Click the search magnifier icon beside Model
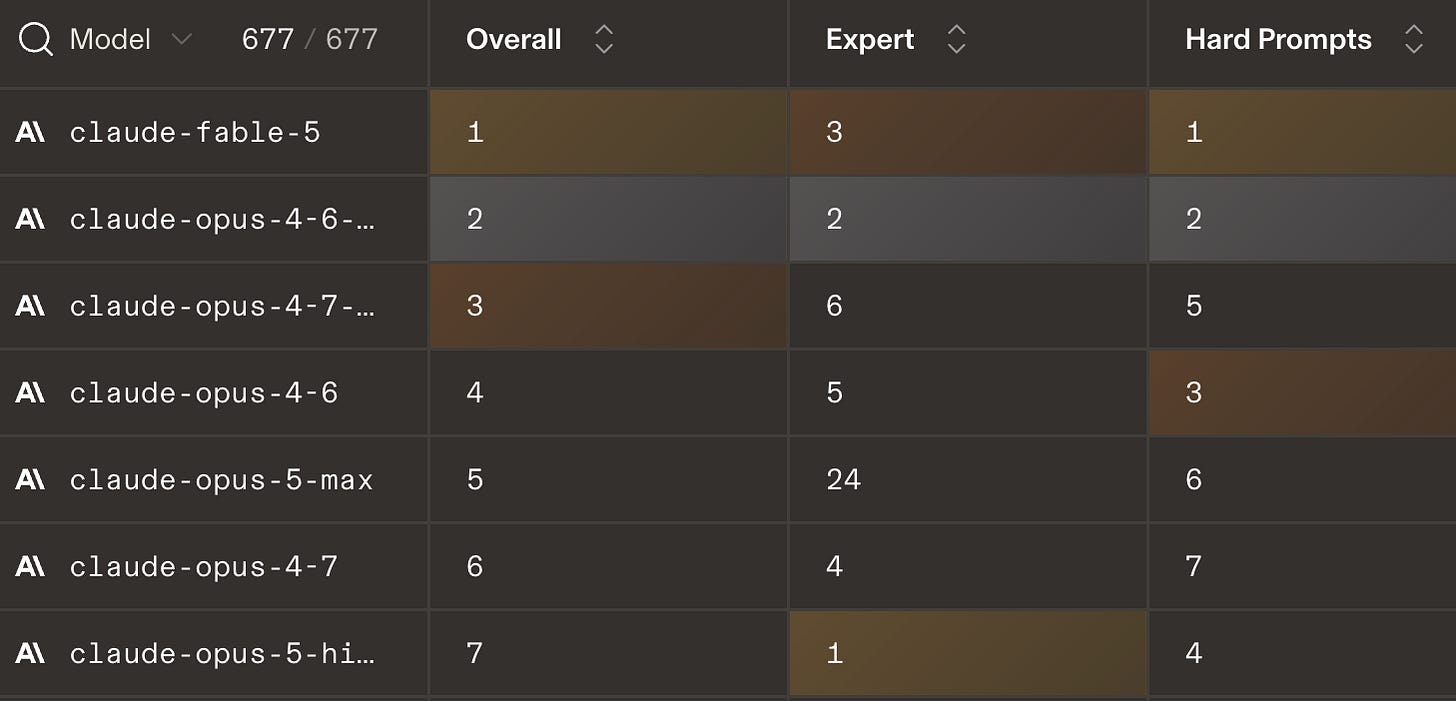 tap(36, 40)
